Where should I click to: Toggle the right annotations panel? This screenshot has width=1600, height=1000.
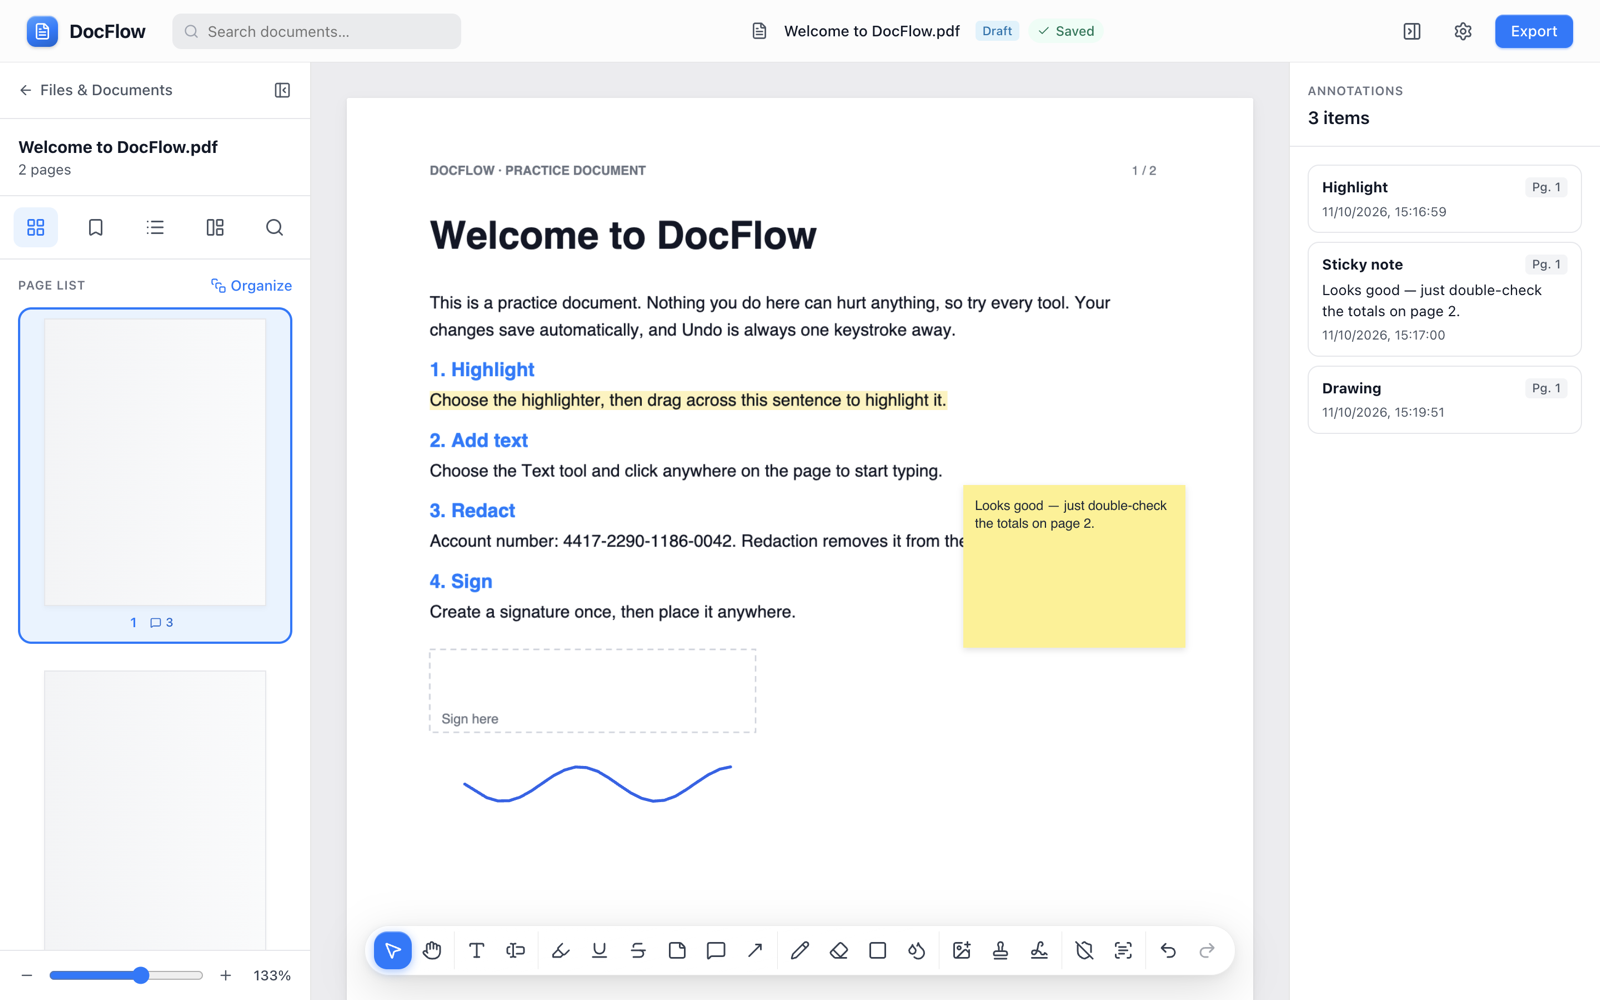click(x=1412, y=31)
